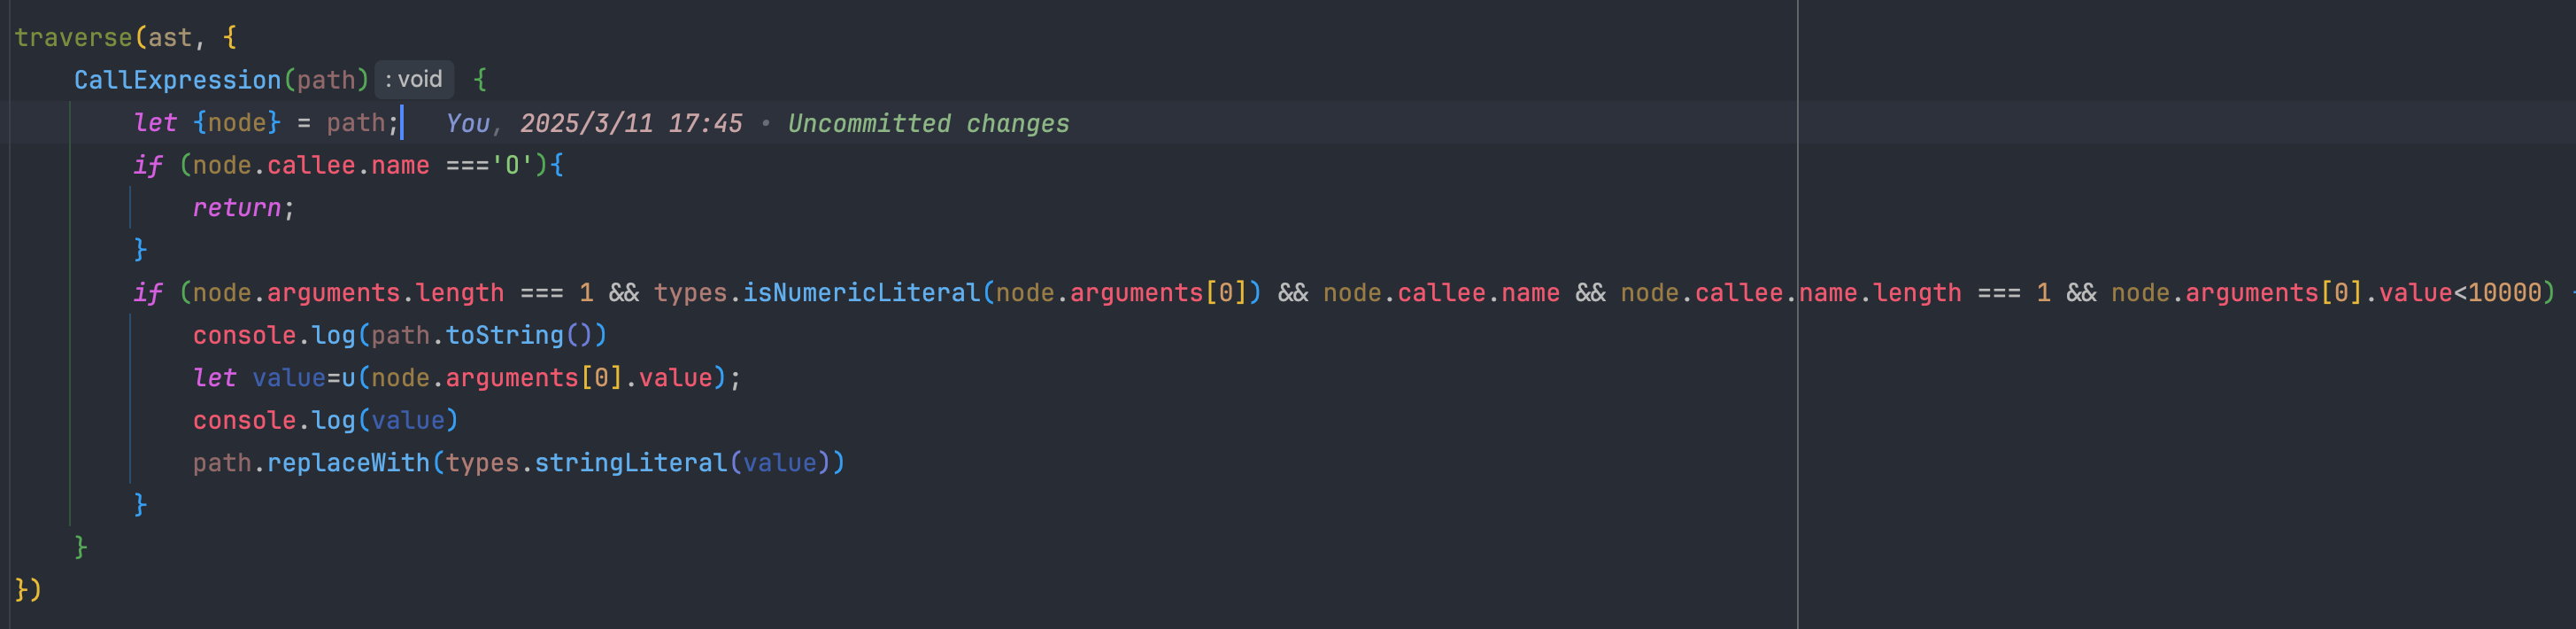Viewport: 2576px width, 629px height.
Task: Click the isNumericLiteral method call
Action: (x=861, y=293)
